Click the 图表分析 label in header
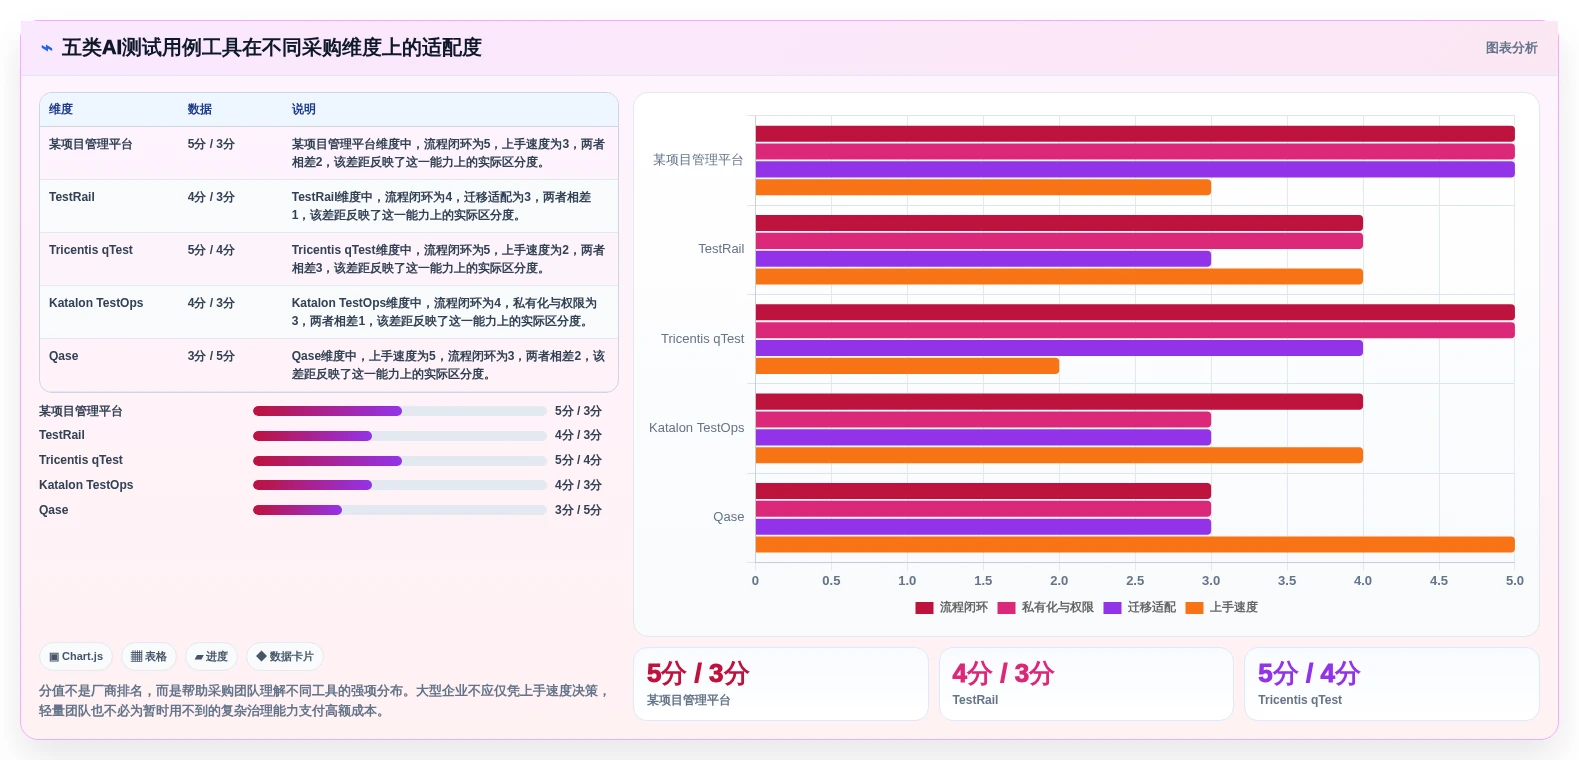The width and height of the screenshot is (1579, 760). tap(1511, 48)
